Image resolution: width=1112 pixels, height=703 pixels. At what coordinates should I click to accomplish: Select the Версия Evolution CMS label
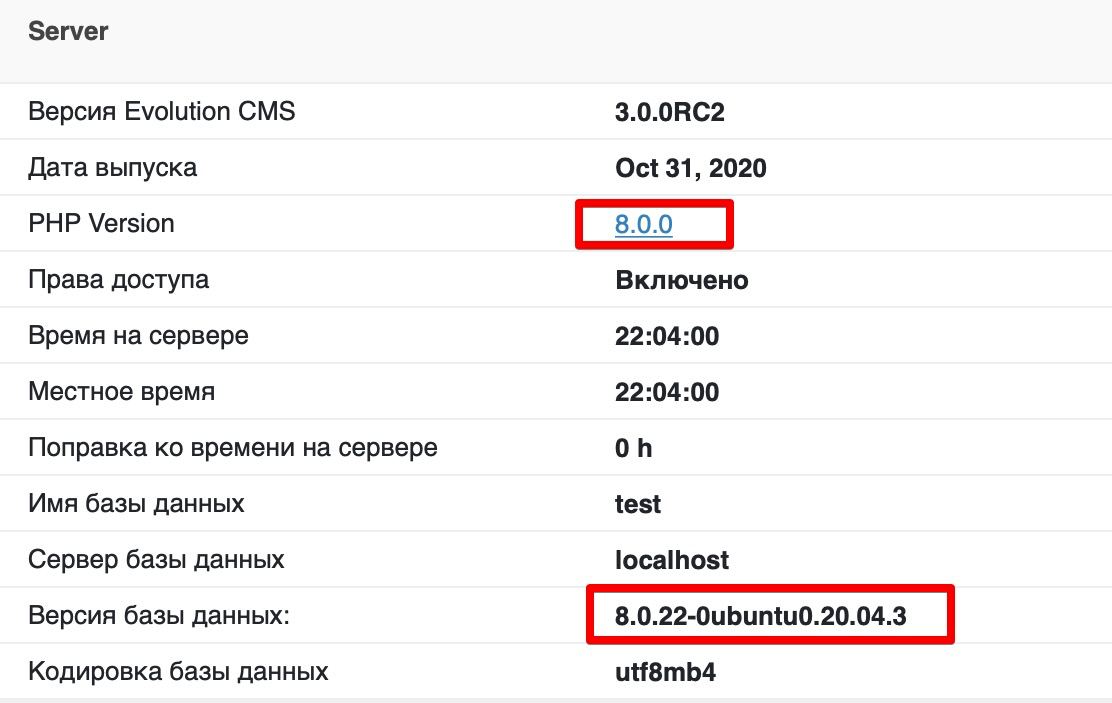point(162,111)
